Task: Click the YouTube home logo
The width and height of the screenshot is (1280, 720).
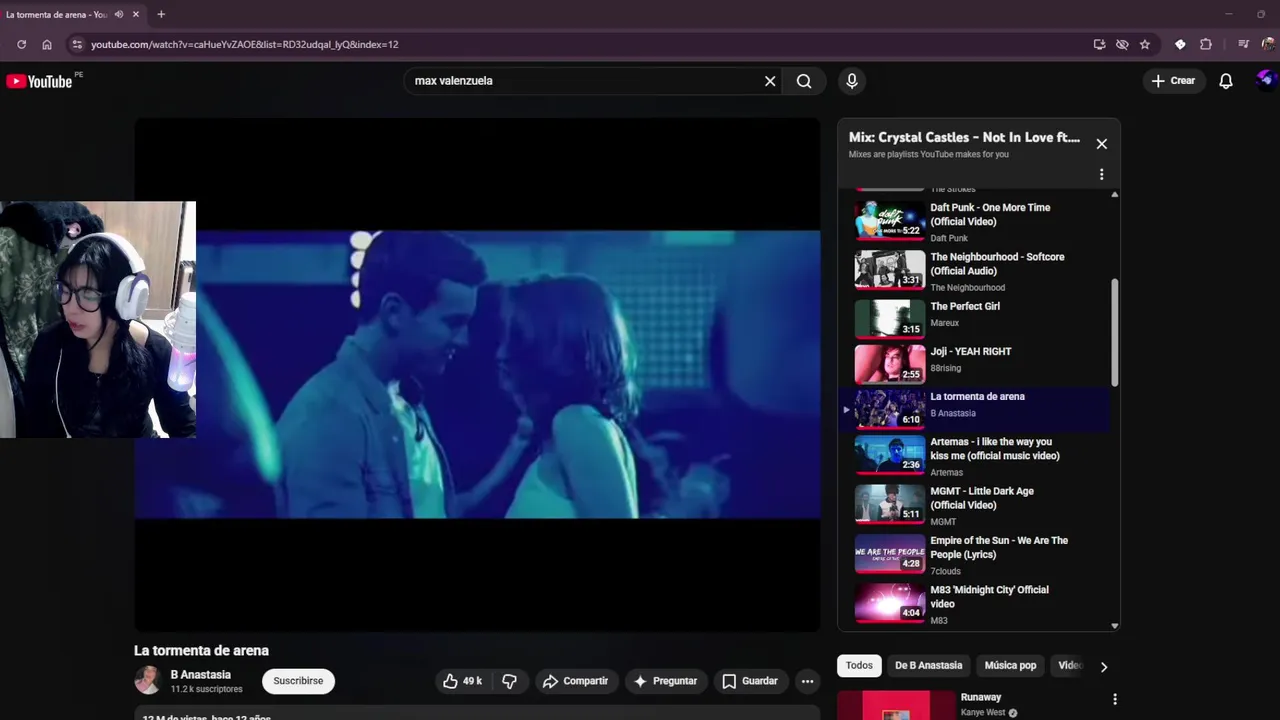Action: 40,81
